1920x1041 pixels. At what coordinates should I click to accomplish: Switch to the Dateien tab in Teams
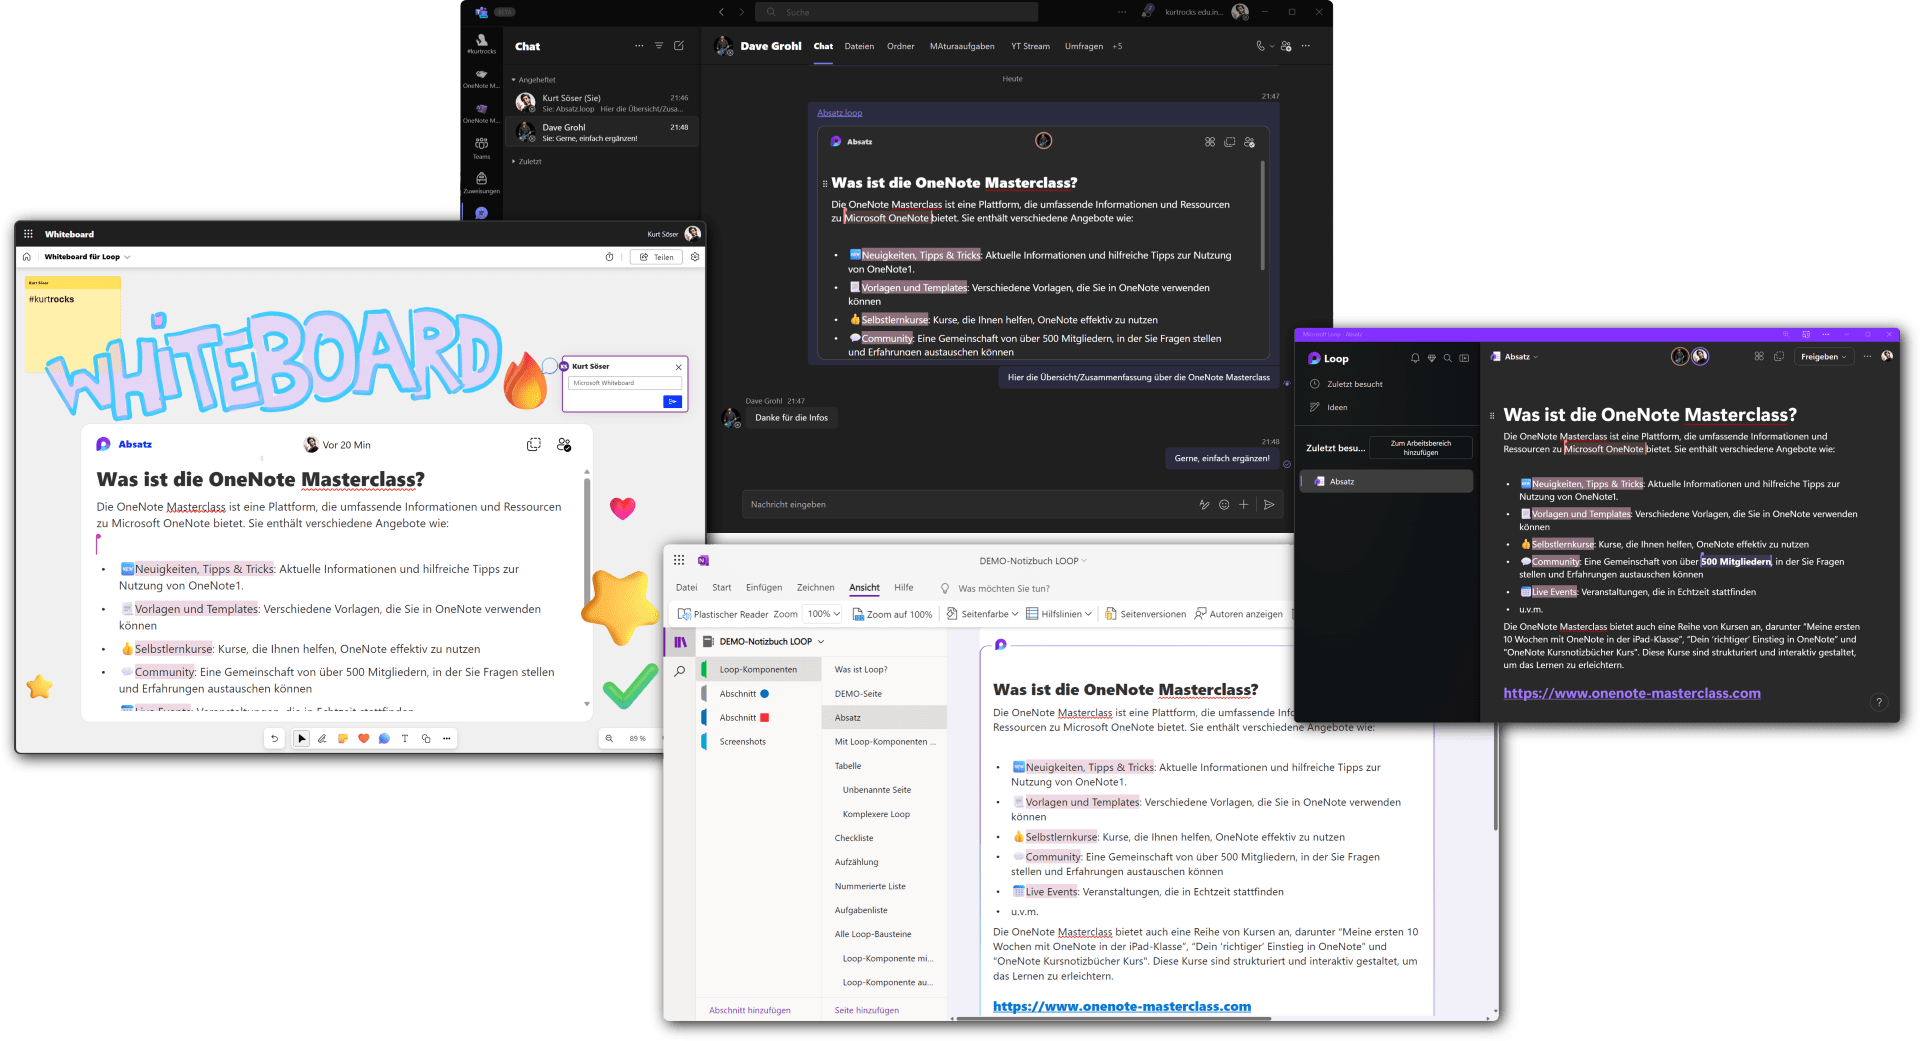[x=859, y=46]
